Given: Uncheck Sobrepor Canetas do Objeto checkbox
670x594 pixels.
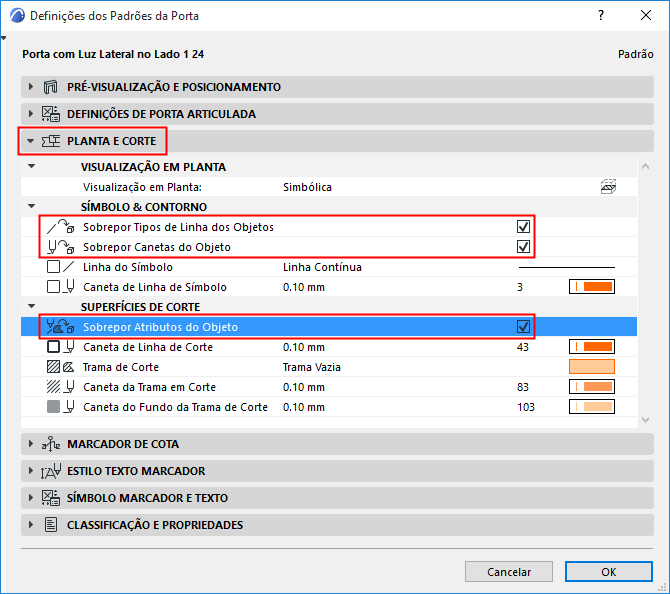Looking at the screenshot, I should click(x=523, y=247).
